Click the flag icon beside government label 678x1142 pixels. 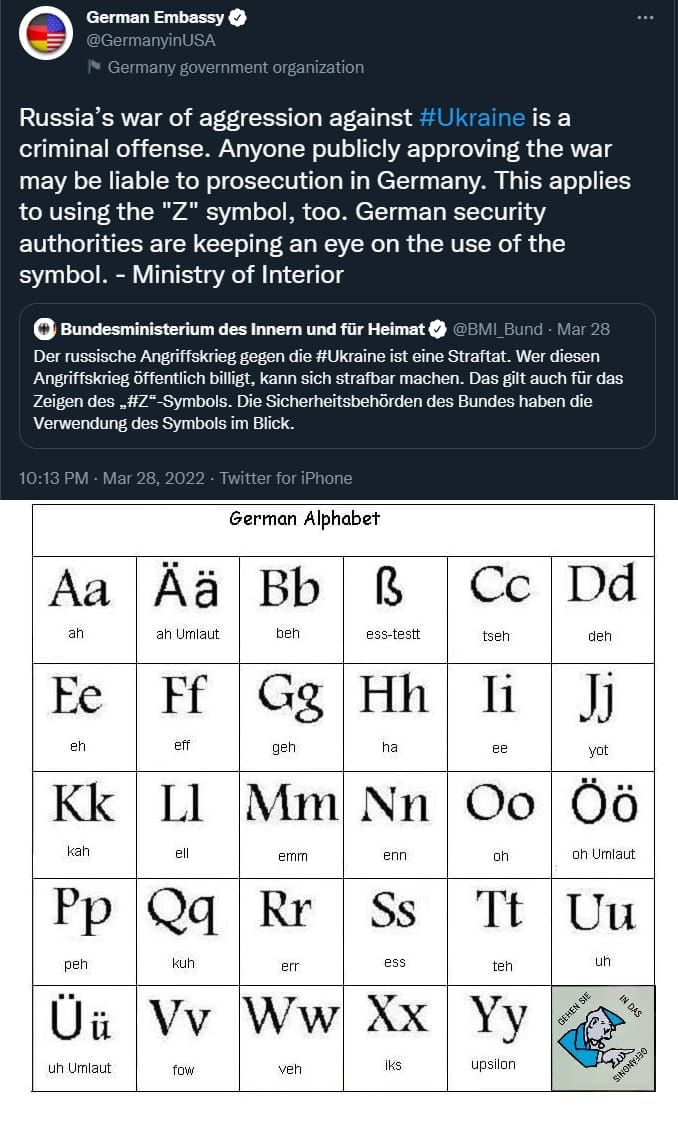[93, 67]
